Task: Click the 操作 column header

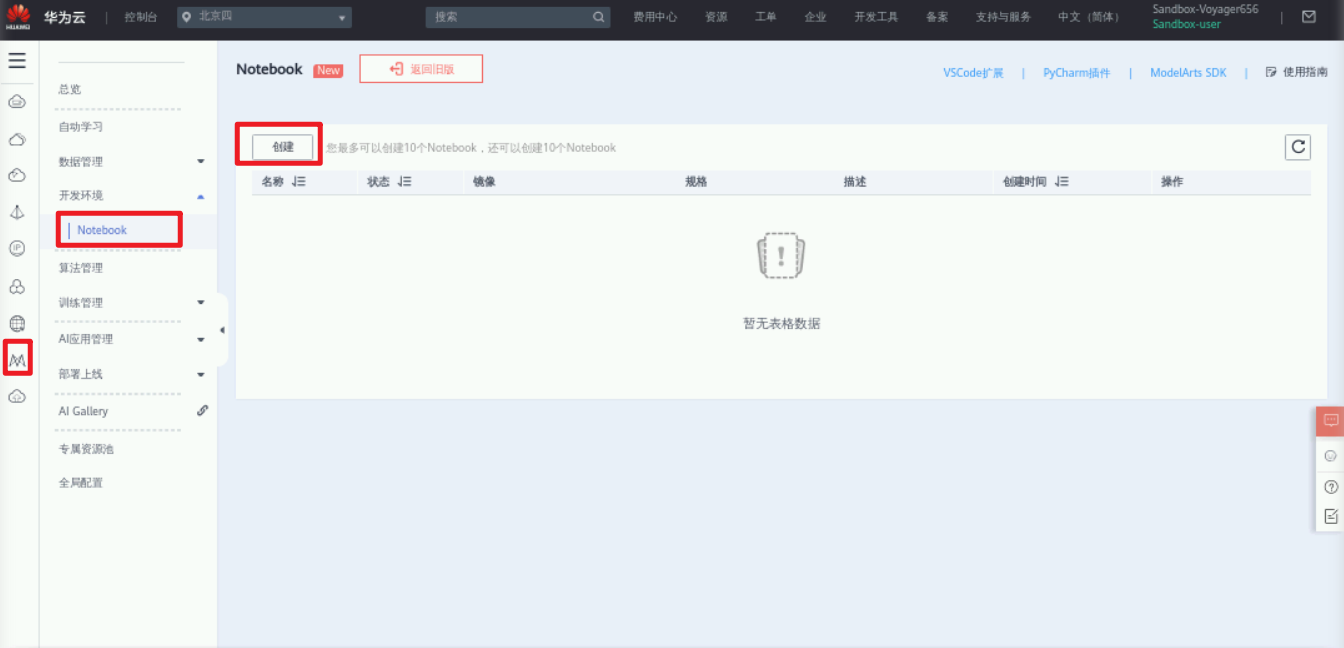Action: (1172, 182)
